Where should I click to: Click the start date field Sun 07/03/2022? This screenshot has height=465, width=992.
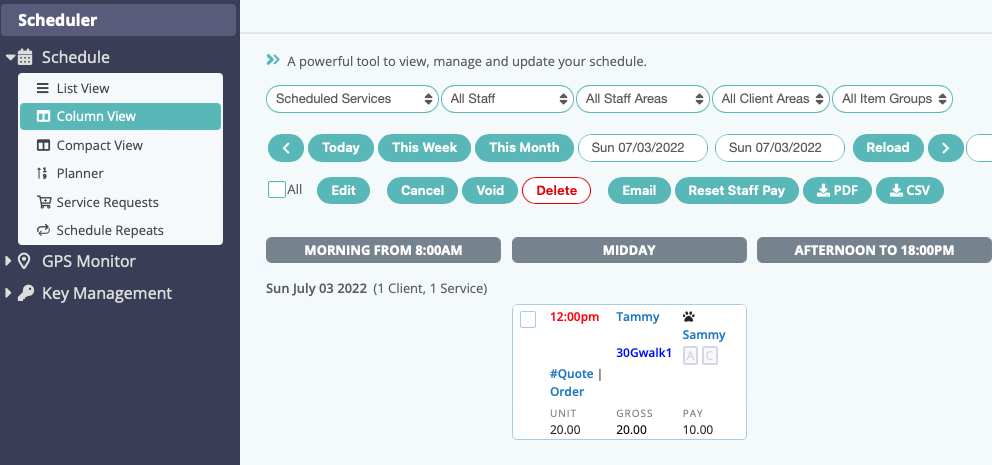(643, 148)
